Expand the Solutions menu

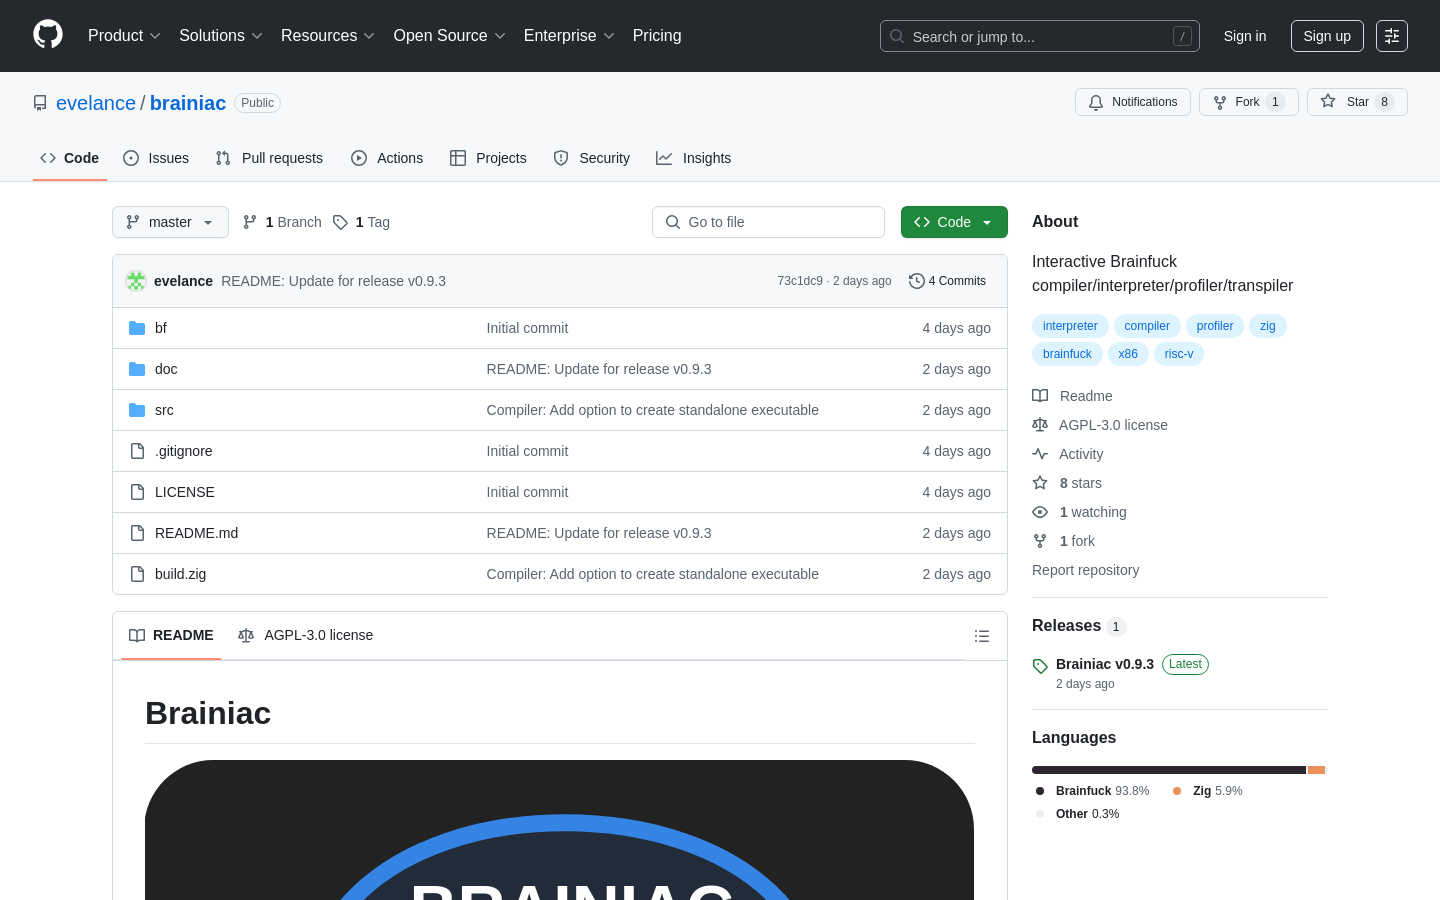tap(221, 36)
